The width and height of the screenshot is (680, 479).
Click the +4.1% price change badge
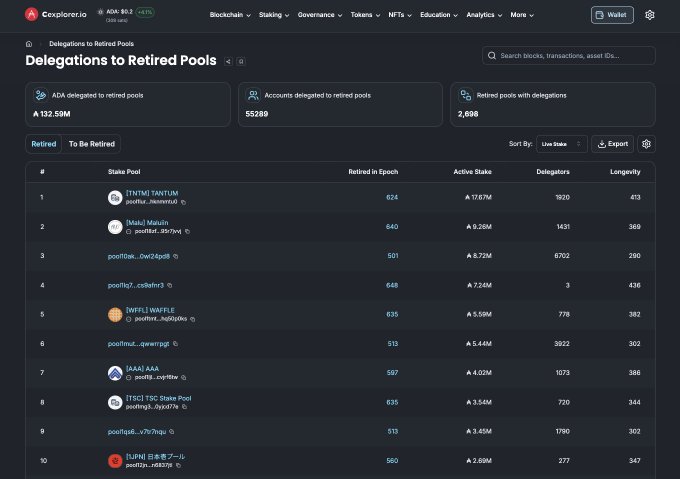click(145, 12)
